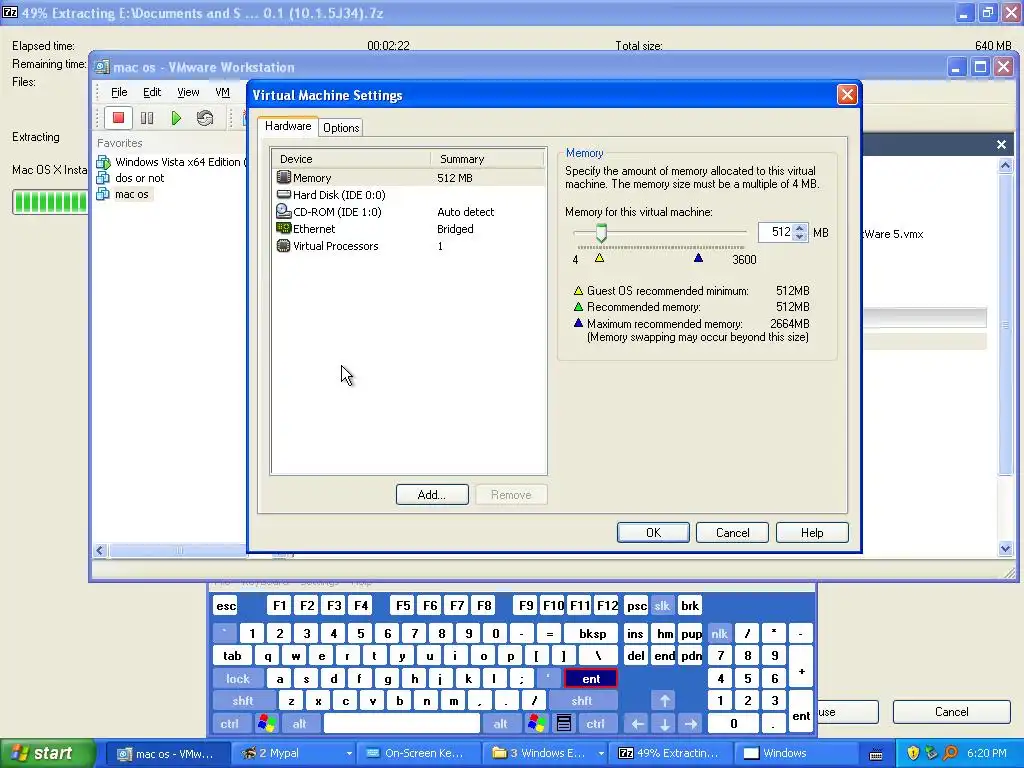Image resolution: width=1024 pixels, height=768 pixels.
Task: Click the left Windows logo key on keyboard
Action: click(266, 724)
